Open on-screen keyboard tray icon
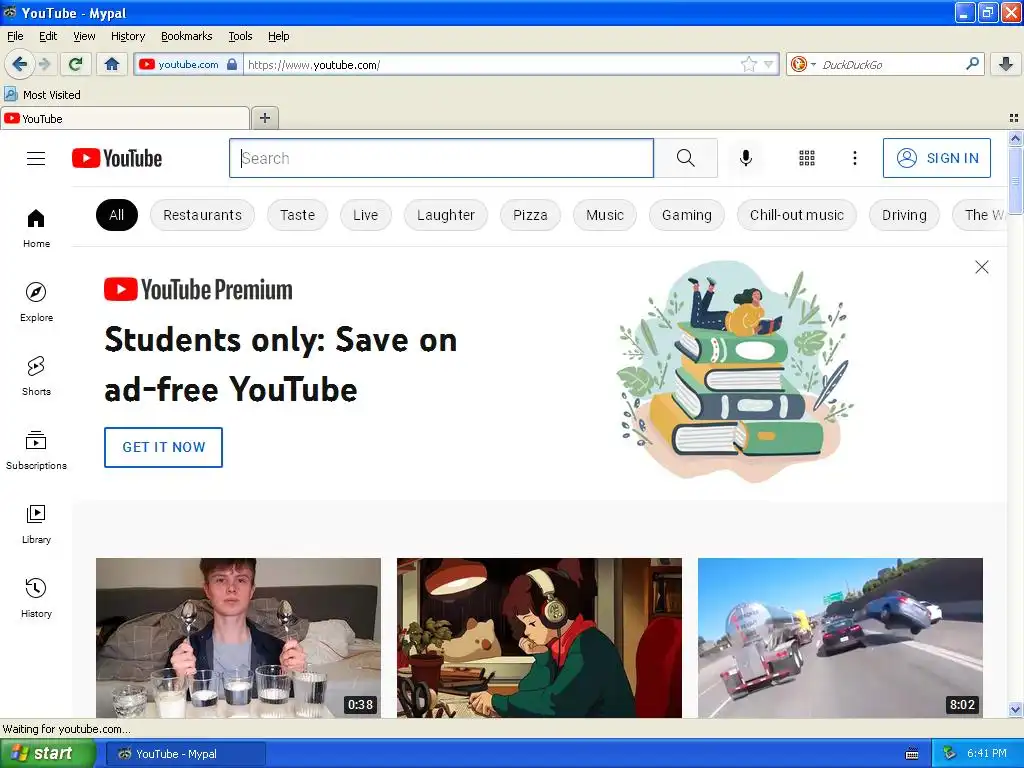The image size is (1024, 768). pyautogui.click(x=912, y=754)
